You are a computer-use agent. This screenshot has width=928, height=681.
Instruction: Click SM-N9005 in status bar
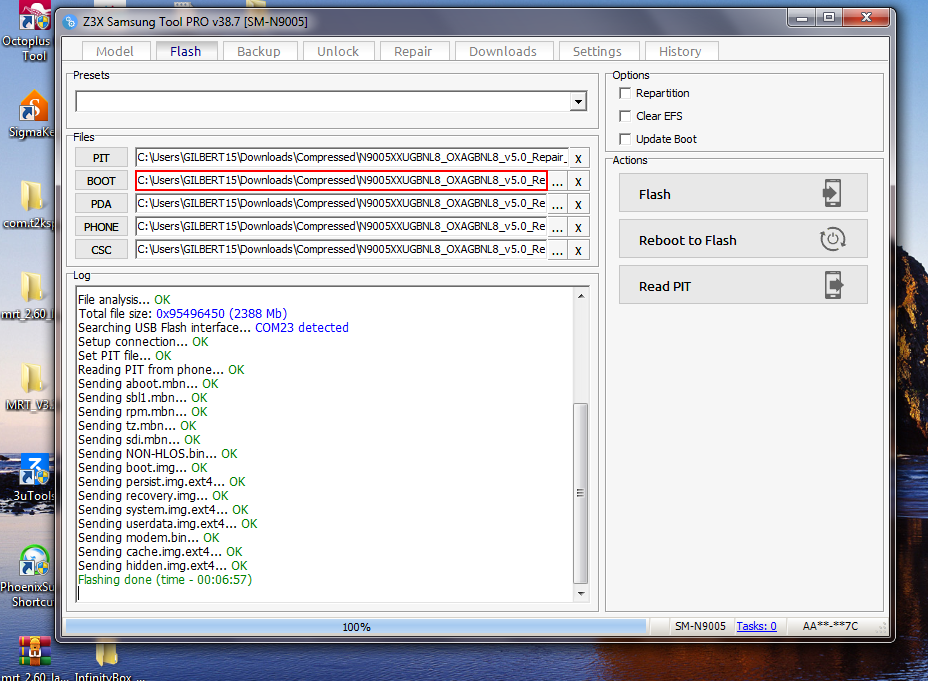coord(700,626)
